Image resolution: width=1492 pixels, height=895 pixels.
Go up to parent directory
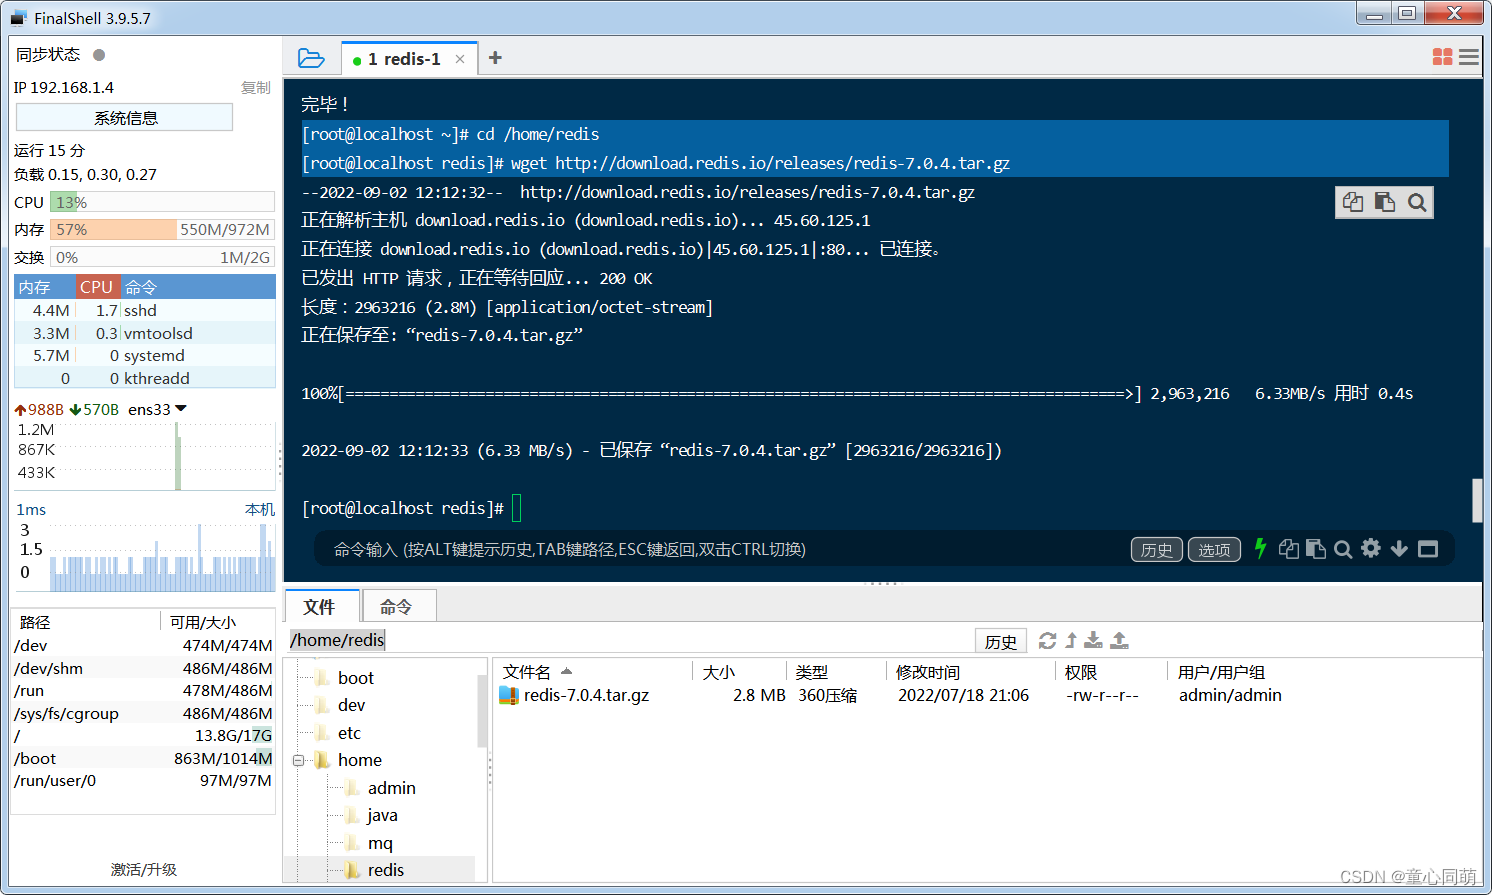[x=1071, y=640]
